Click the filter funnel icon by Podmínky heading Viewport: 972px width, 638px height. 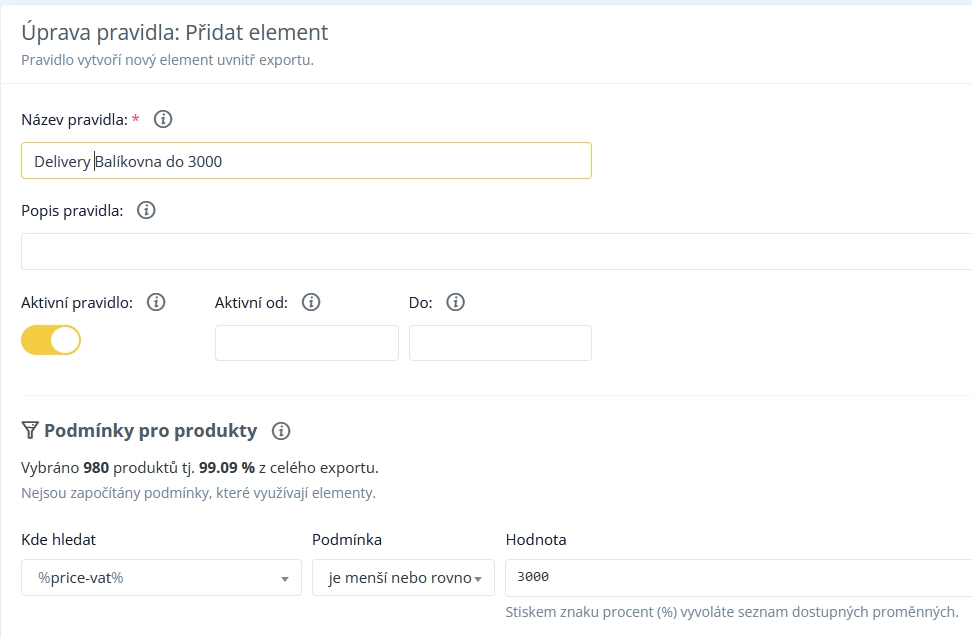[30, 431]
